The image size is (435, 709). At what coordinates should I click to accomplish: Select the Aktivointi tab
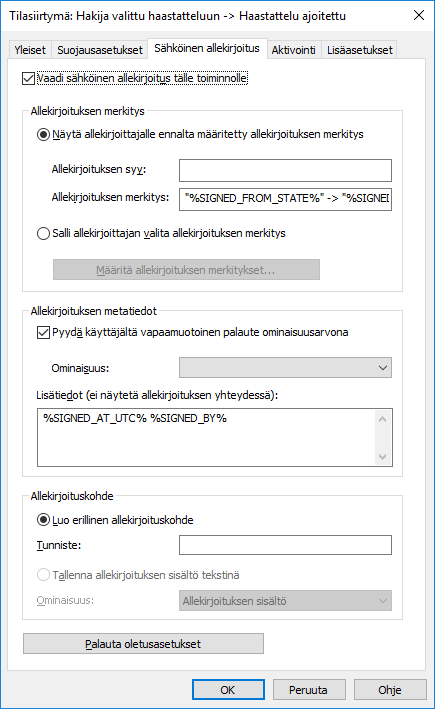pos(293,50)
